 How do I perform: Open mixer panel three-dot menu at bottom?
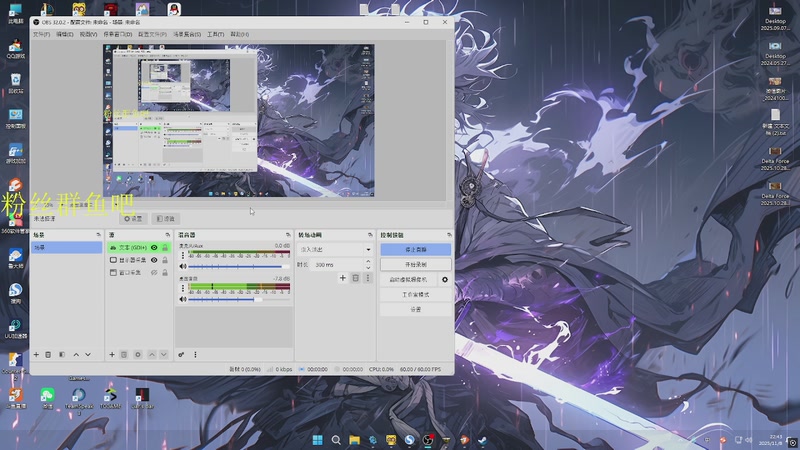195,355
